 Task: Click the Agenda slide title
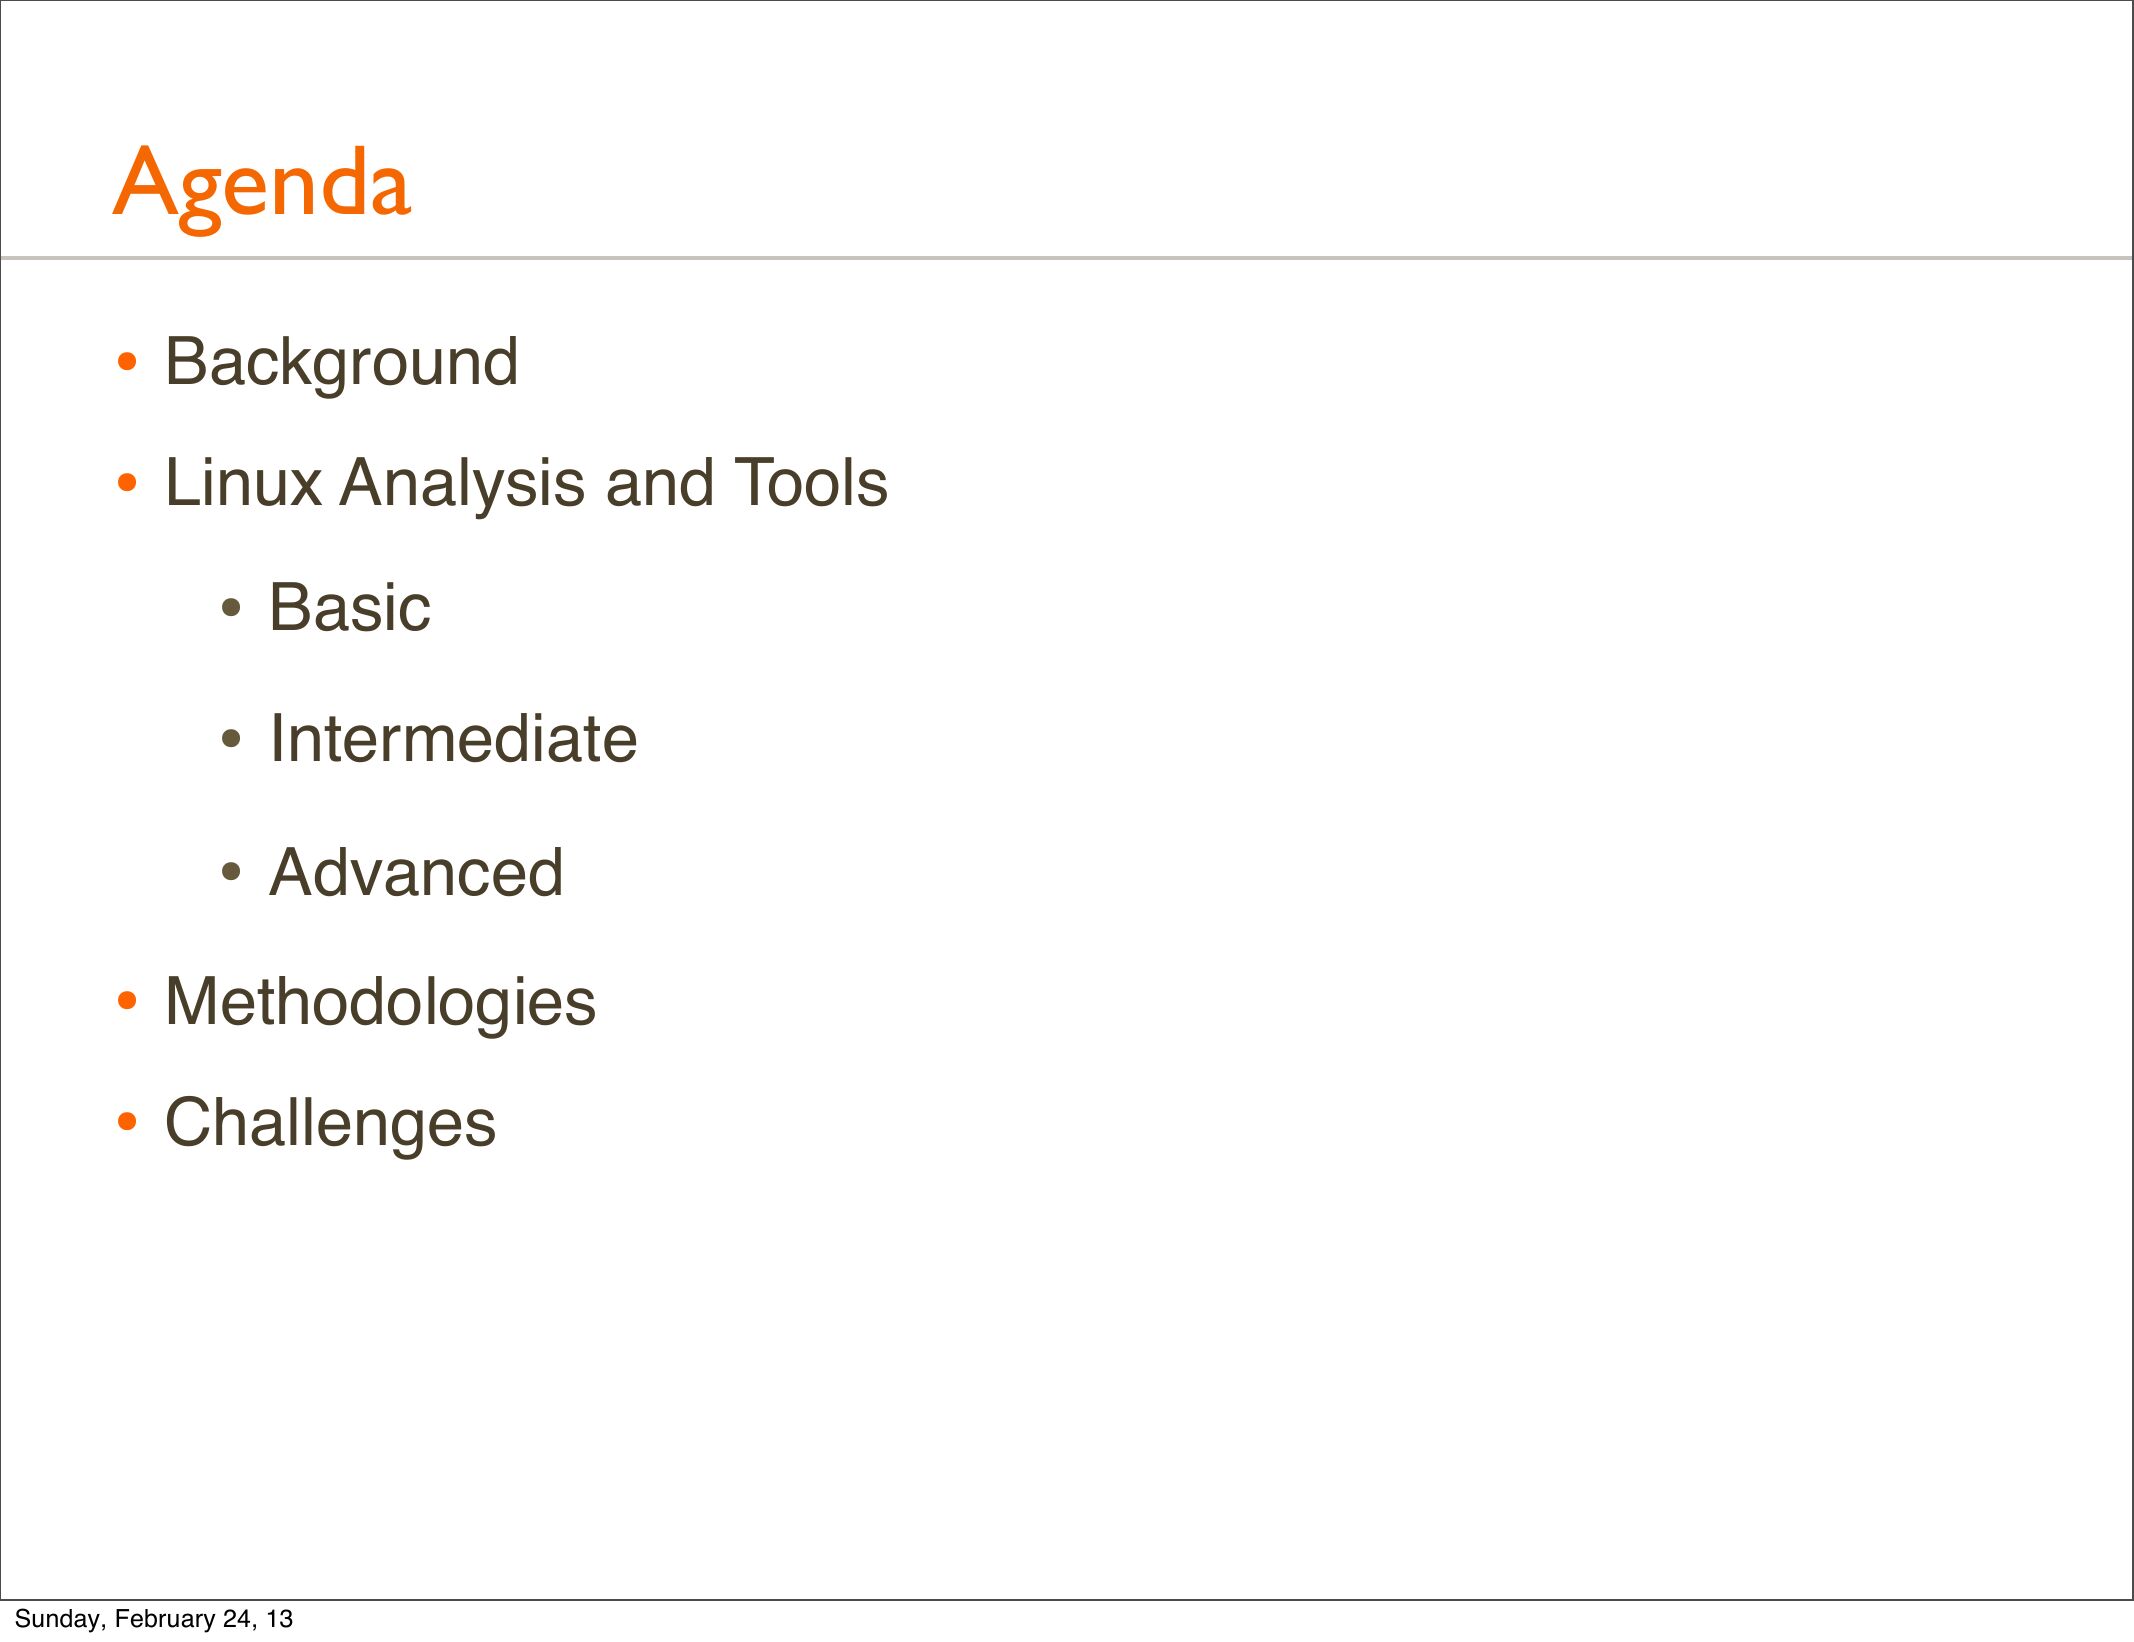[262, 184]
